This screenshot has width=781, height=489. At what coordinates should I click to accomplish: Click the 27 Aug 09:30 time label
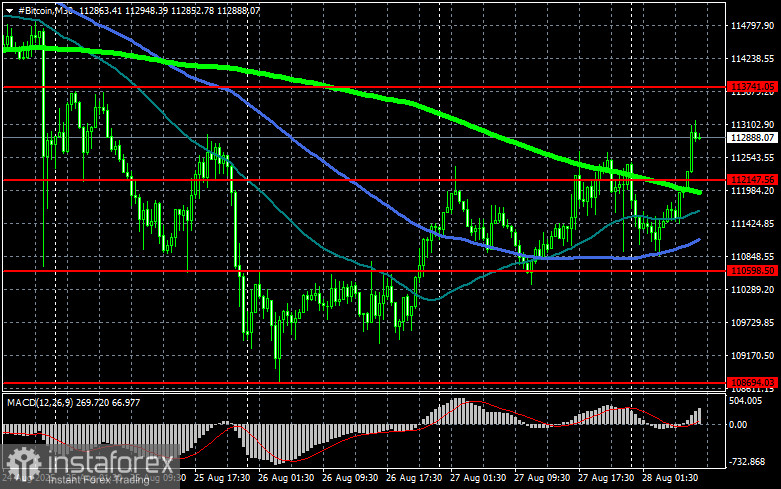tap(542, 478)
